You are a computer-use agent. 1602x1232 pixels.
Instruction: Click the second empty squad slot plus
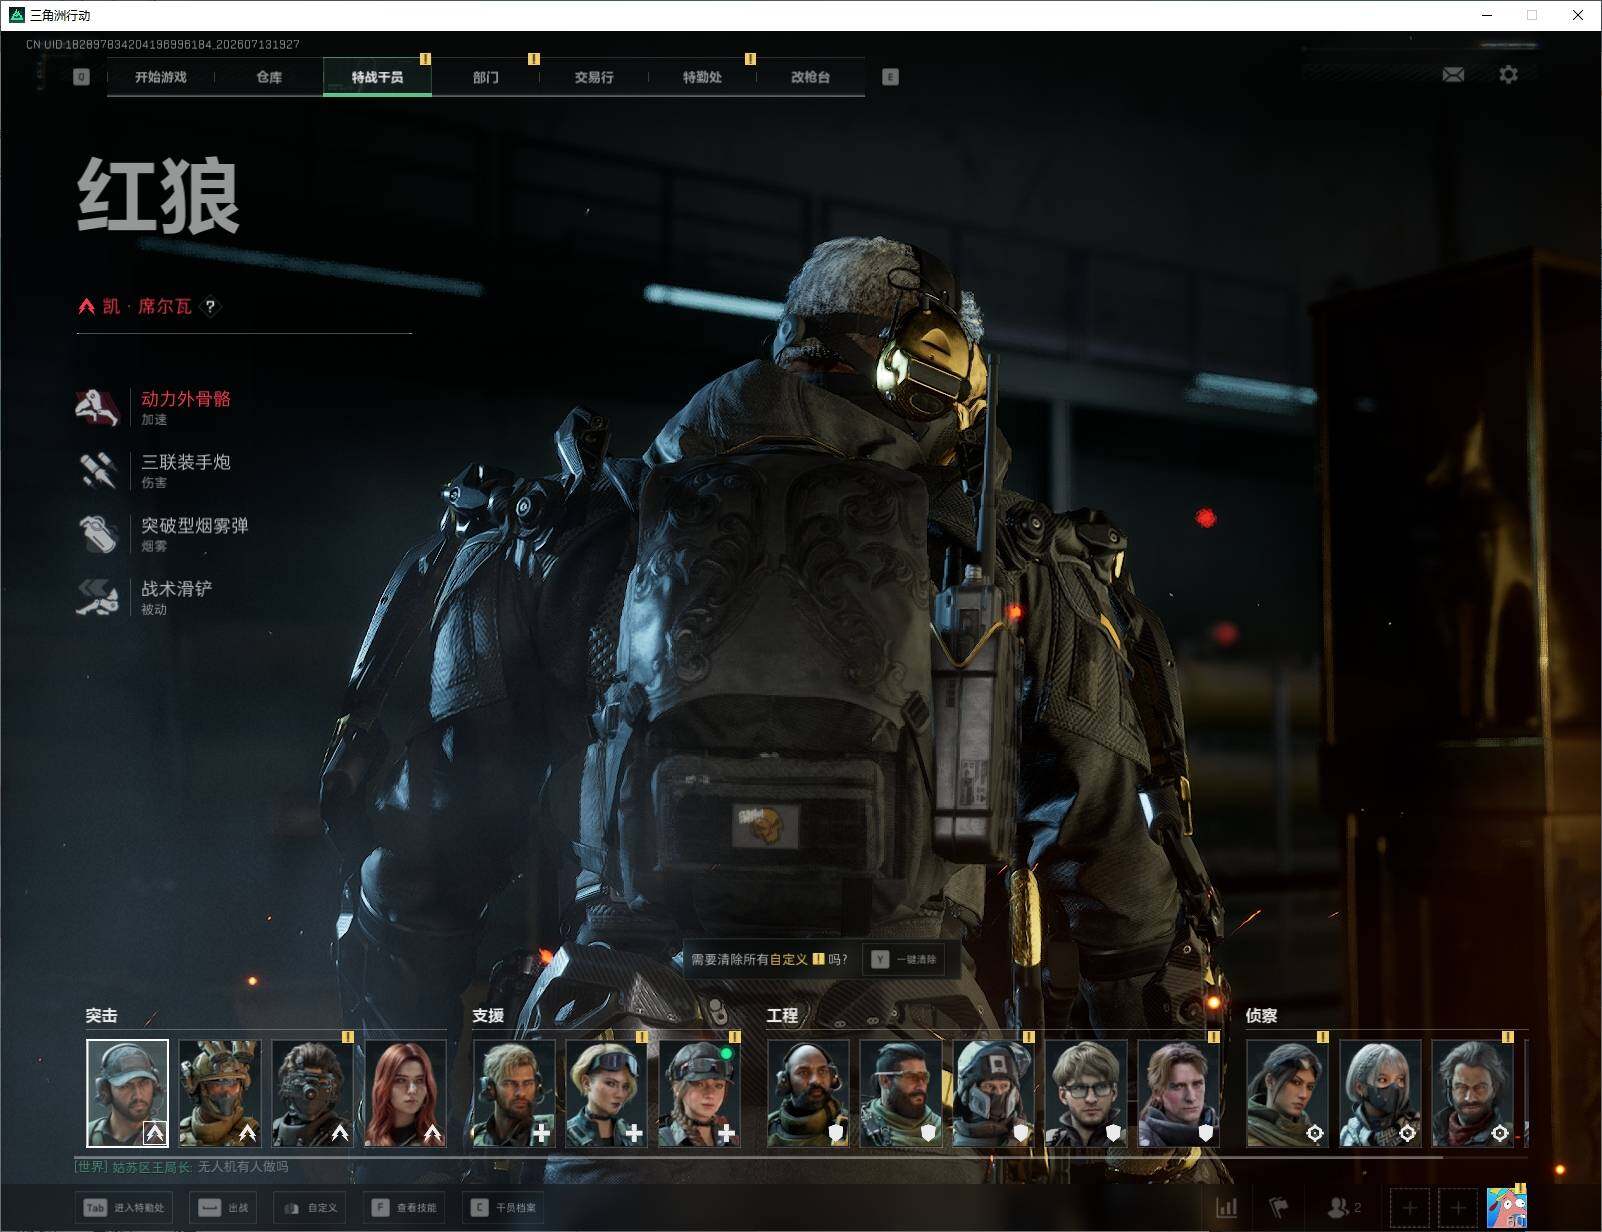tap(1457, 1208)
